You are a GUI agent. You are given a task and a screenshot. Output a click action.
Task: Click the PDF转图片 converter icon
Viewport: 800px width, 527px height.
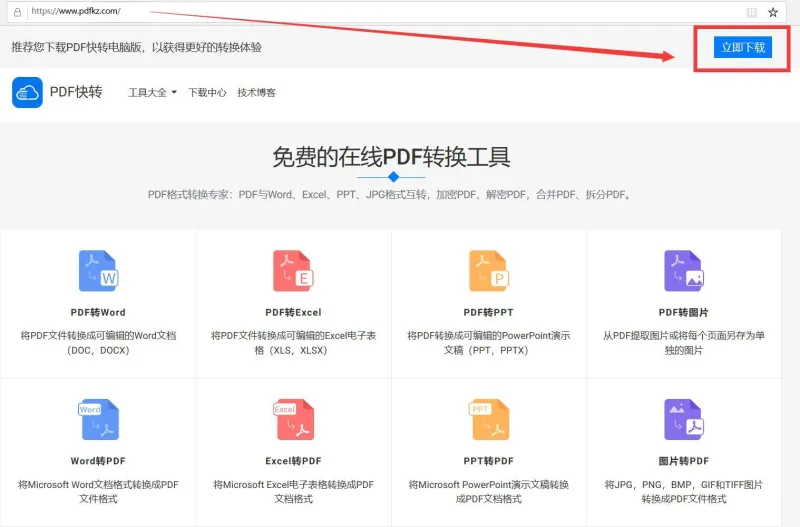(684, 271)
